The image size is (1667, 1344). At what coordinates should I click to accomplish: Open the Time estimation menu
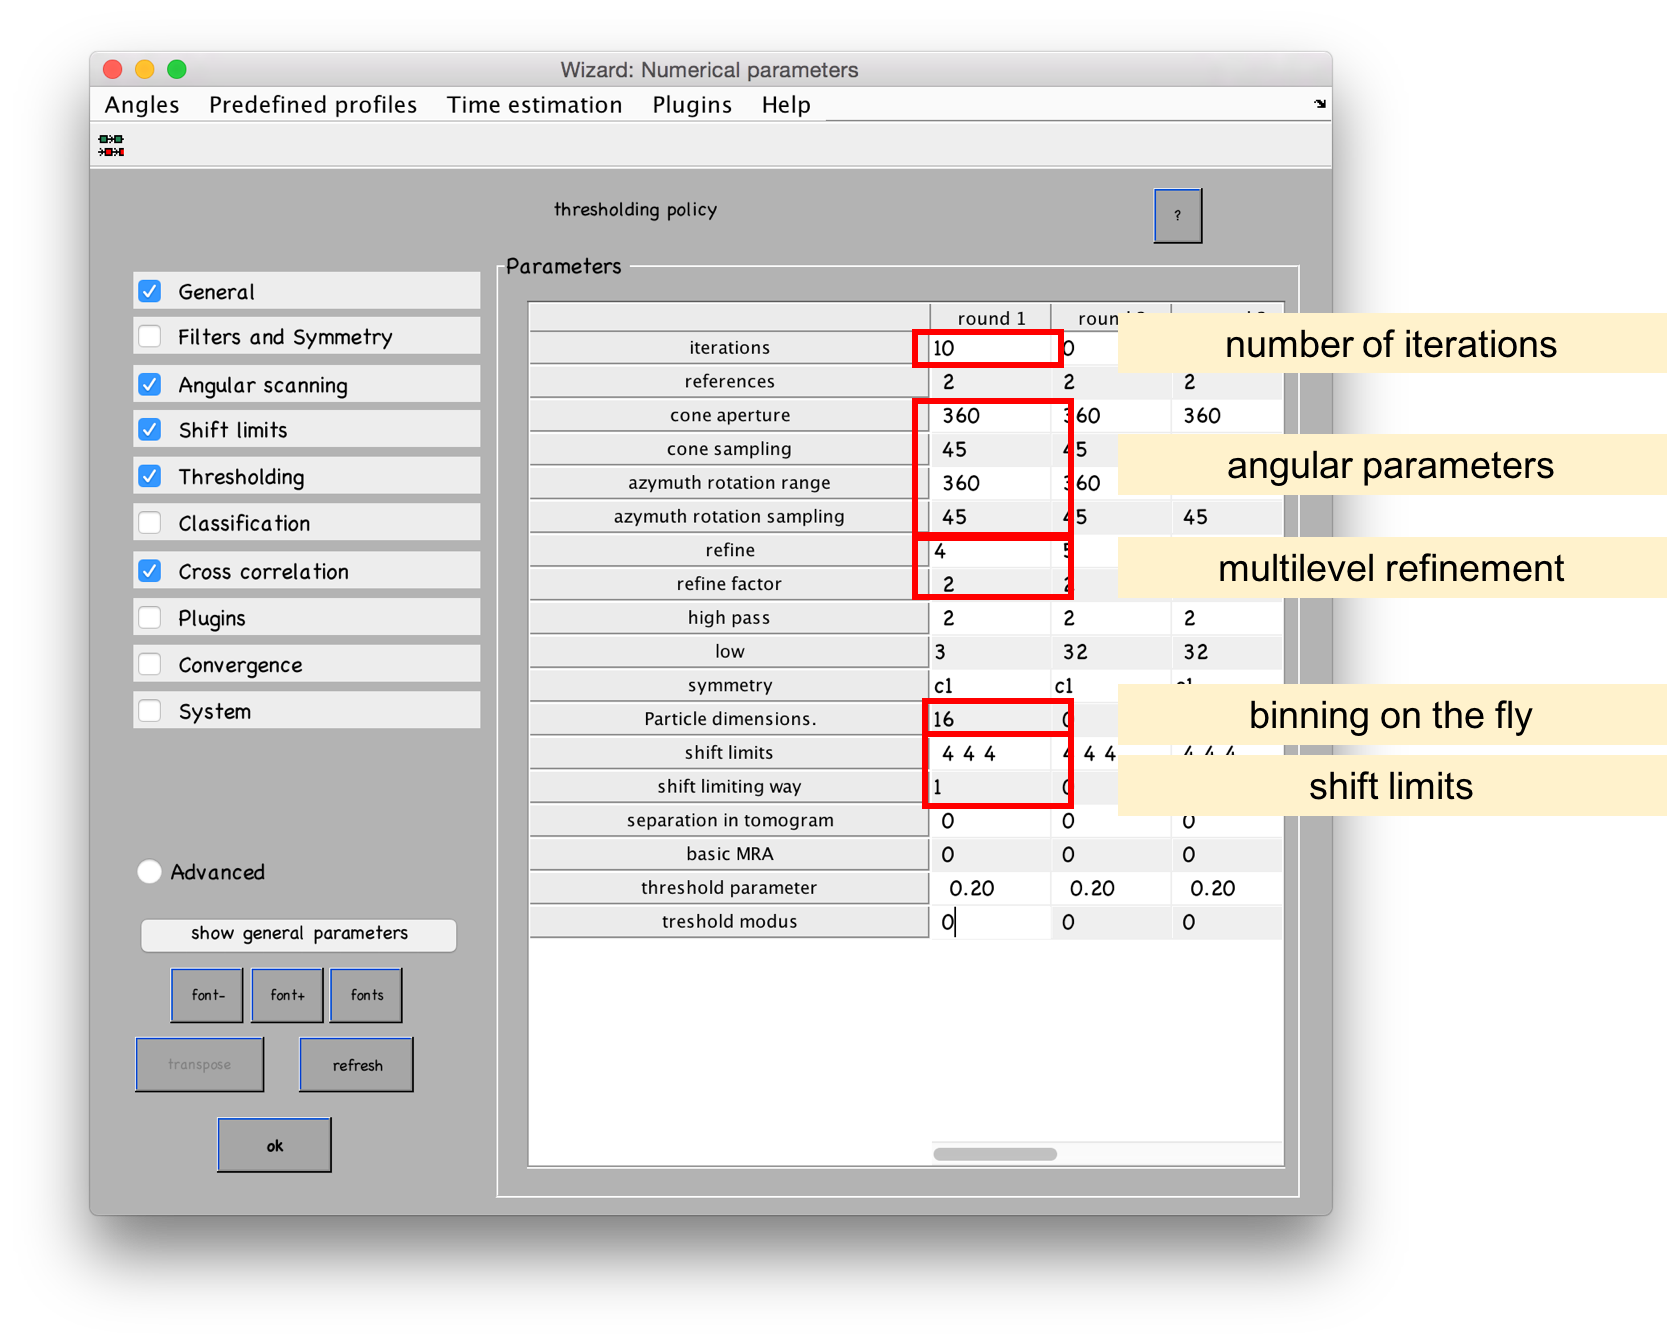click(534, 105)
